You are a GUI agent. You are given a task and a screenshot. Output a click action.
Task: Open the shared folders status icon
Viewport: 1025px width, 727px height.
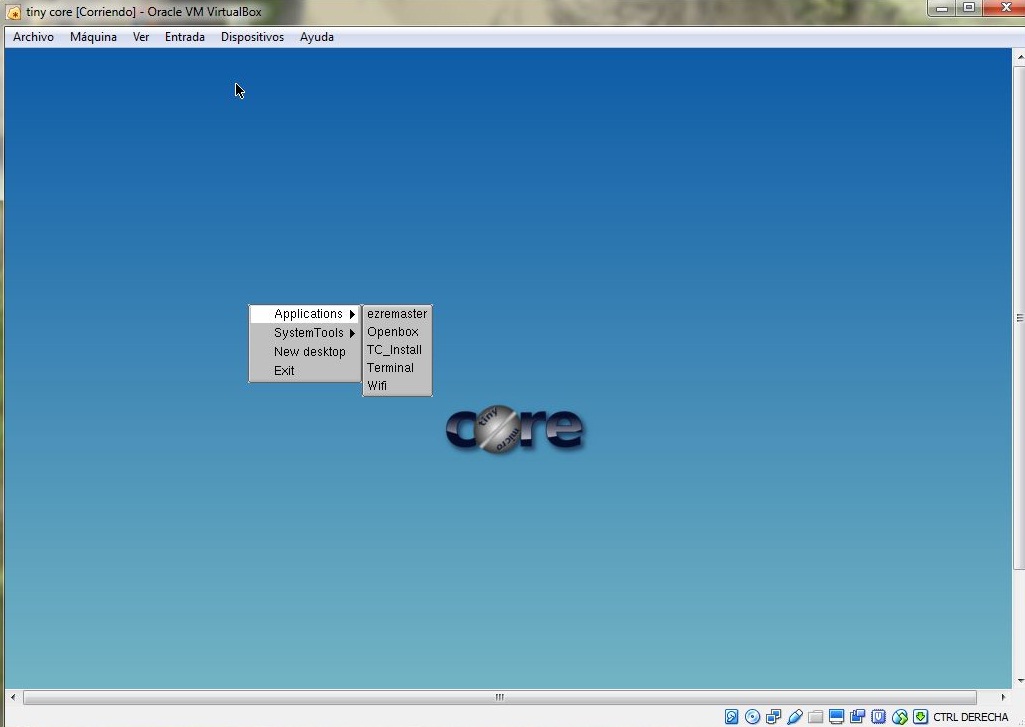coord(816,717)
